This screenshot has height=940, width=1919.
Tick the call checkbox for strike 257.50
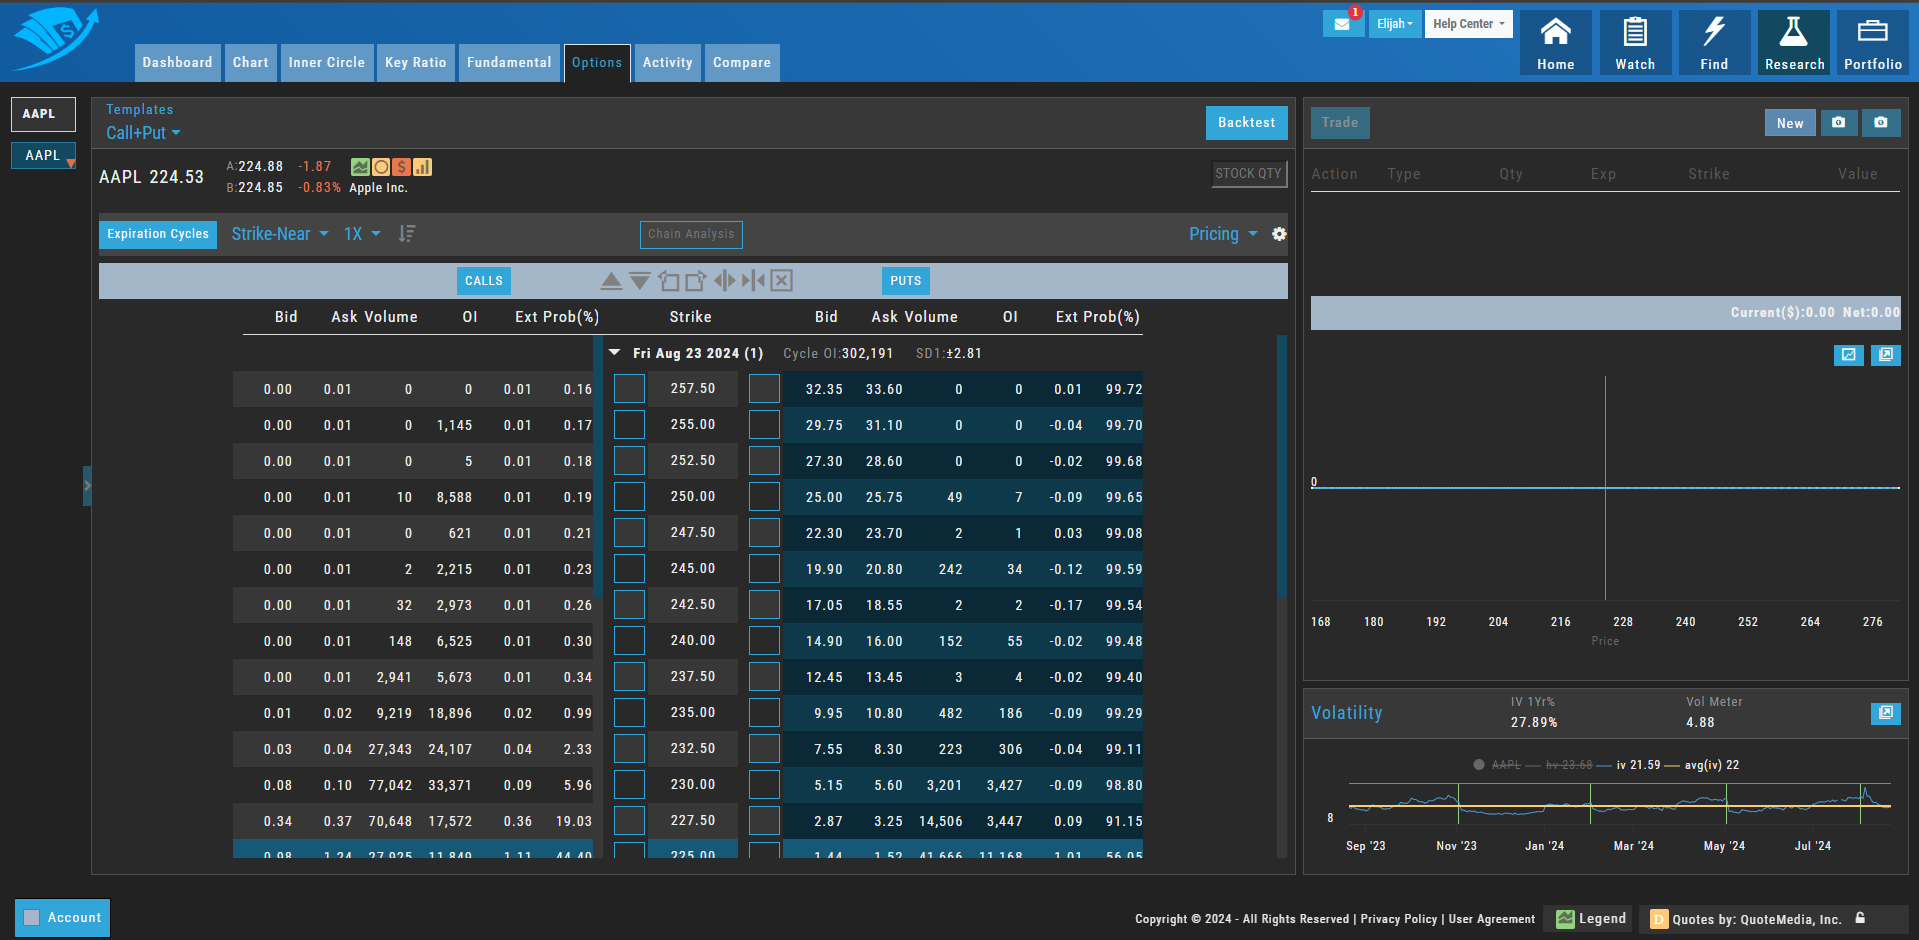coord(629,389)
